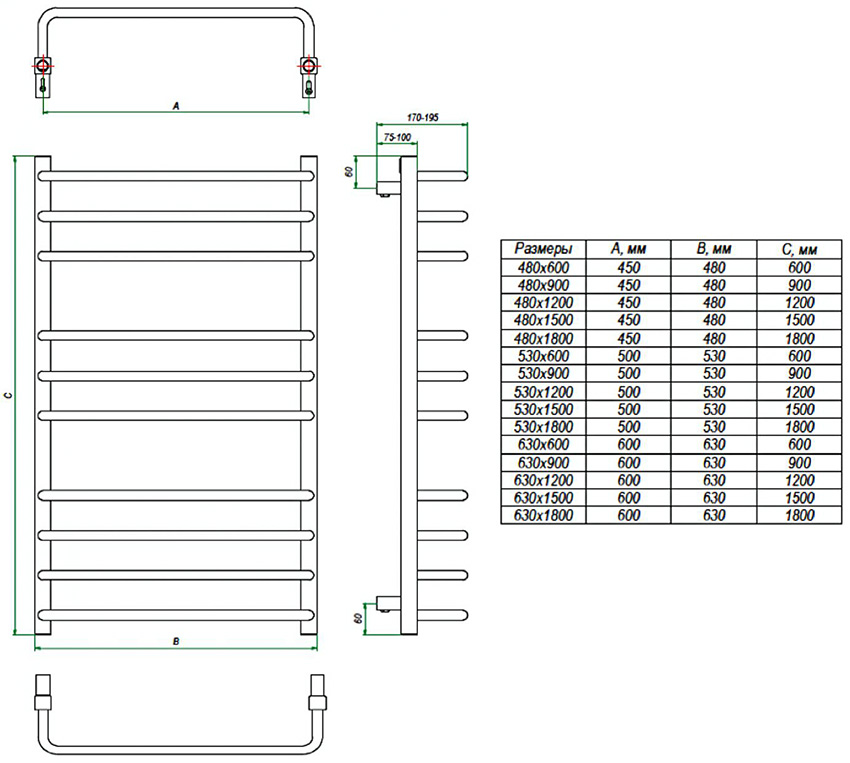
Task: Click B value '480' in 480x900 row
Action: tap(714, 285)
